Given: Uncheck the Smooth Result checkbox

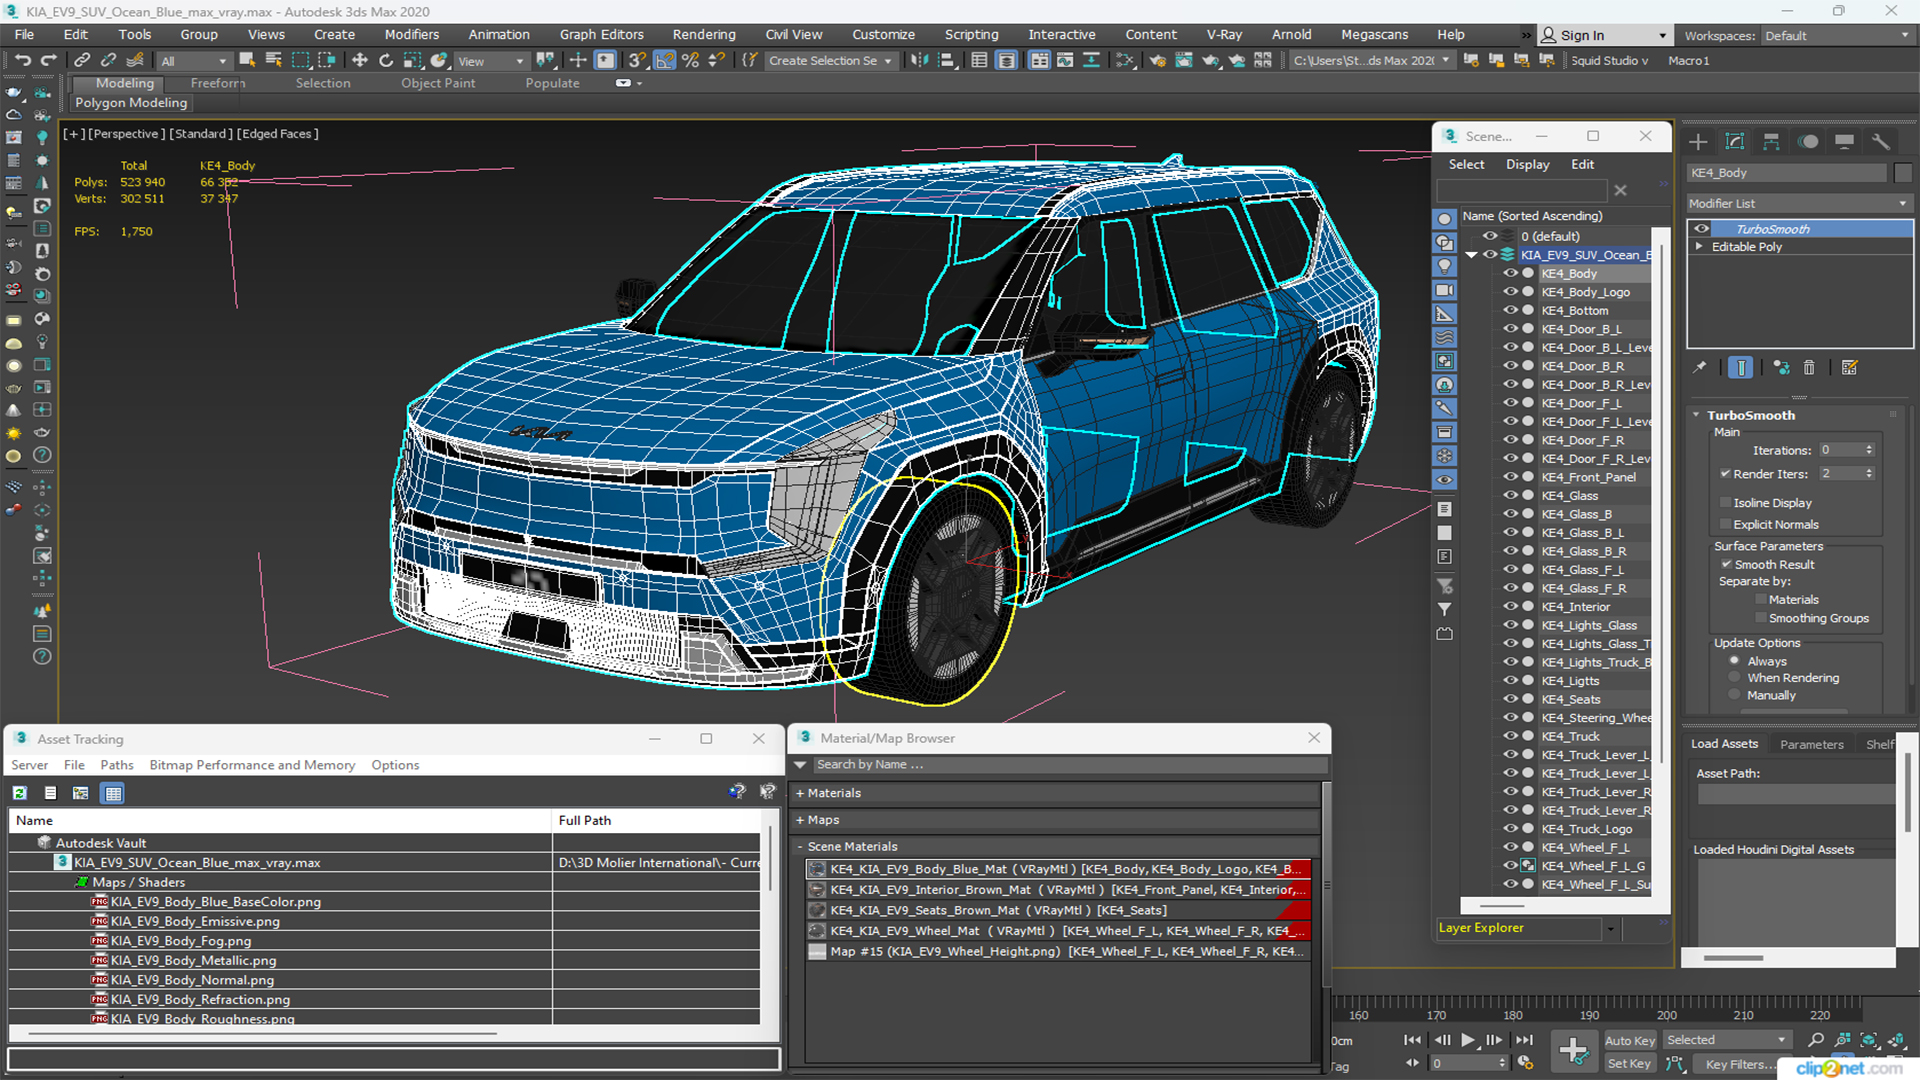Looking at the screenshot, I should tap(1726, 564).
